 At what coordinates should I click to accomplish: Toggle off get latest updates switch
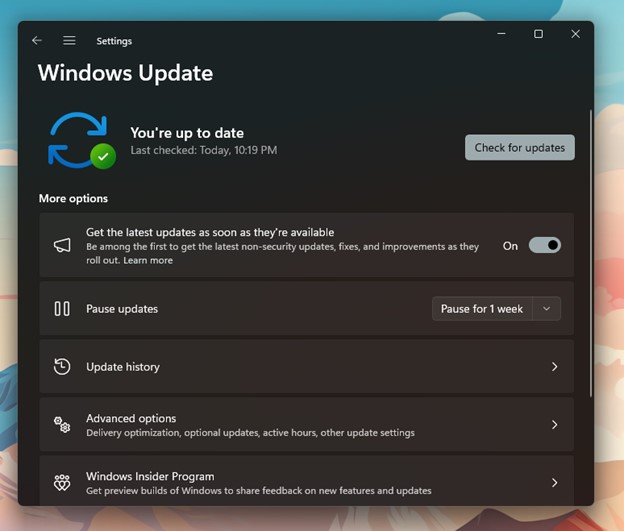(545, 246)
